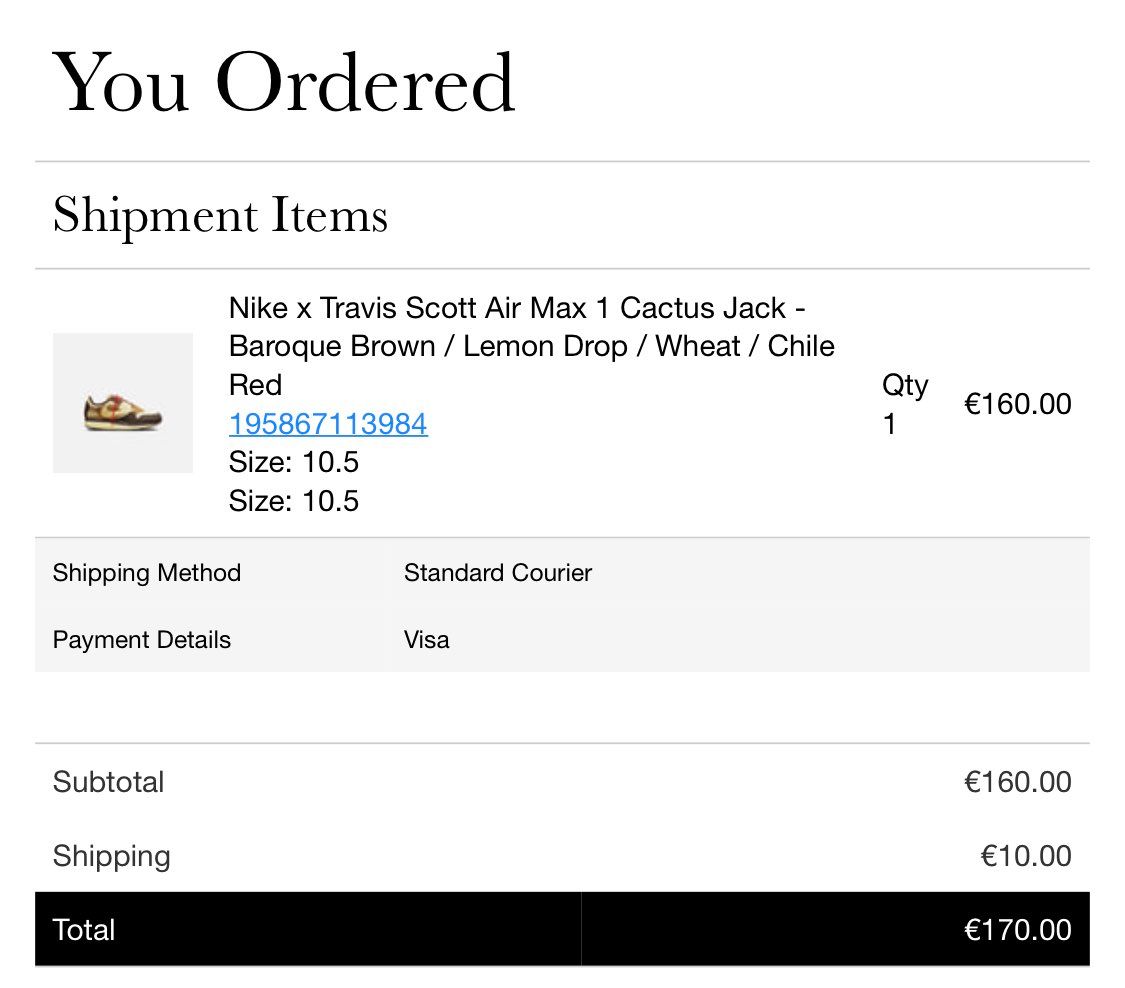The image size is (1125, 988).
Task: Select the Shipping Method label
Action: (x=146, y=573)
